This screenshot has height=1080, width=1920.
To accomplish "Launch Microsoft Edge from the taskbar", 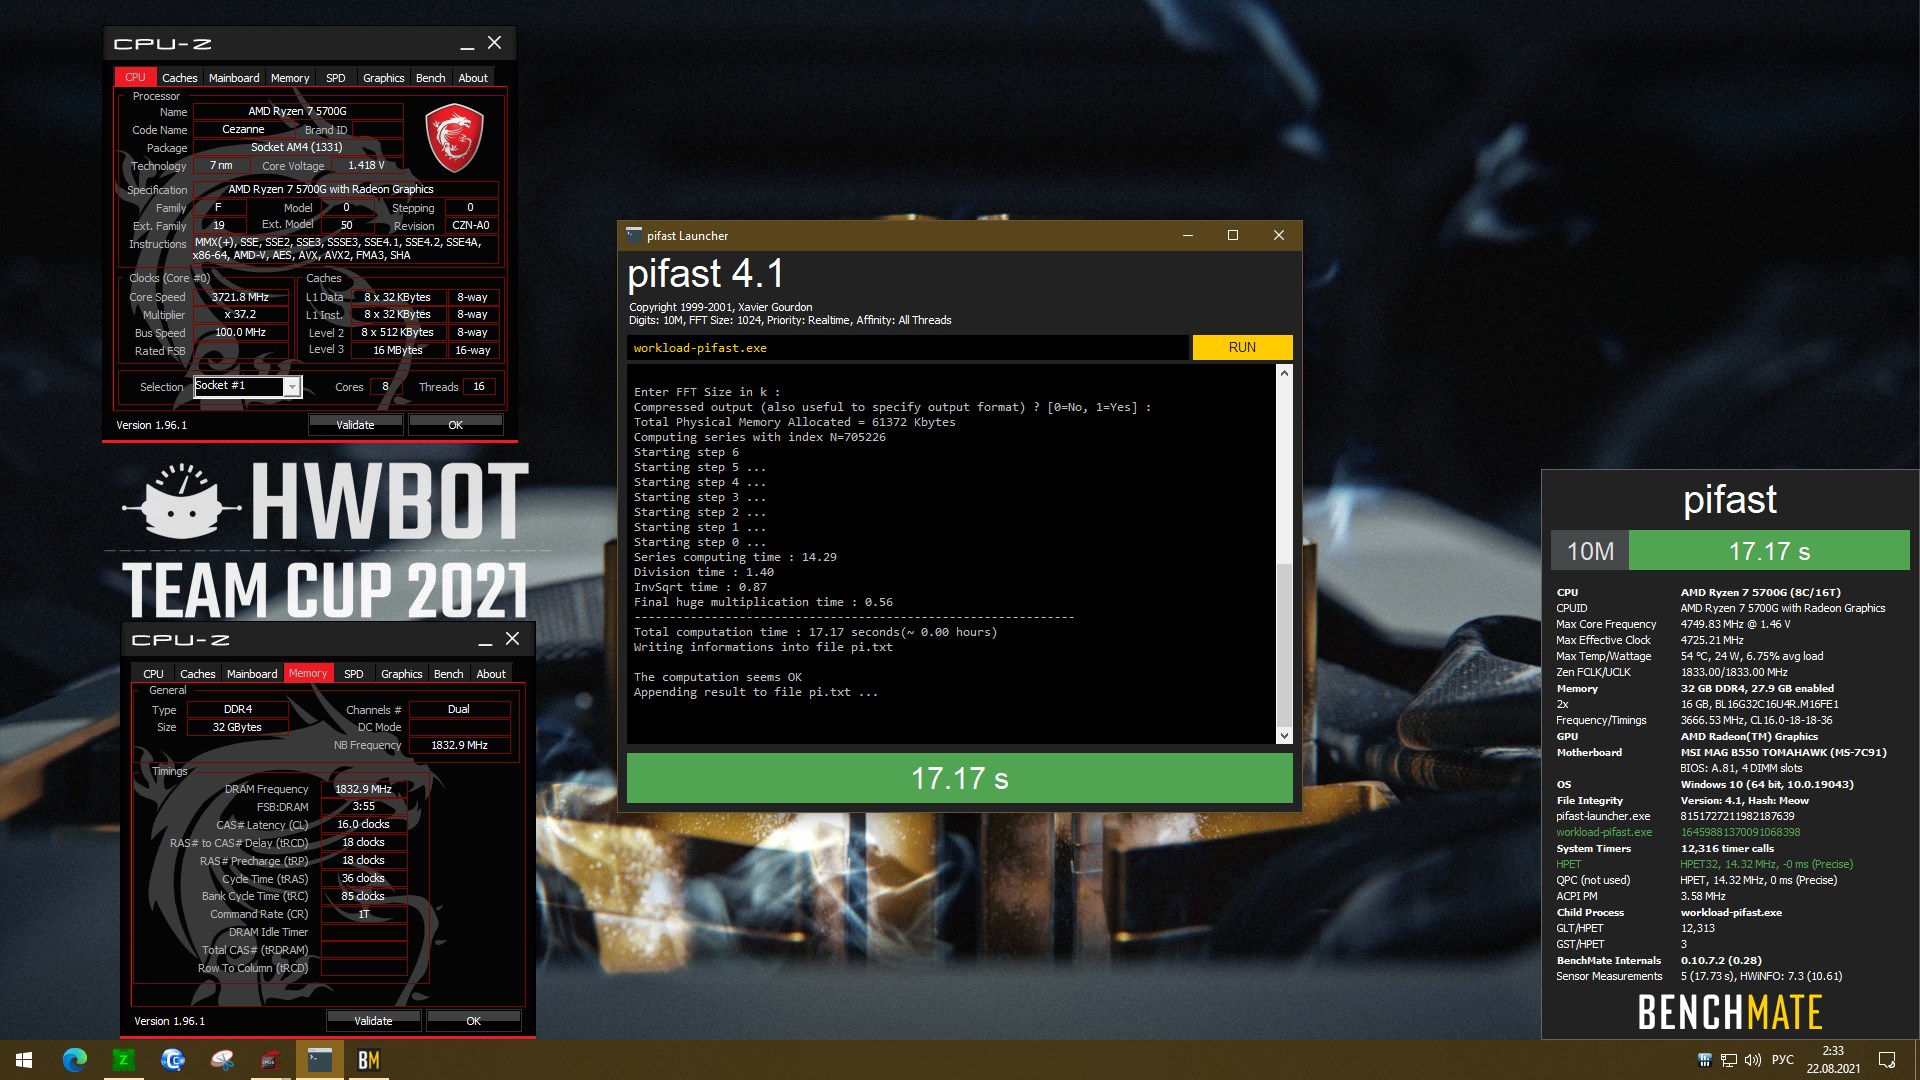I will [74, 1060].
